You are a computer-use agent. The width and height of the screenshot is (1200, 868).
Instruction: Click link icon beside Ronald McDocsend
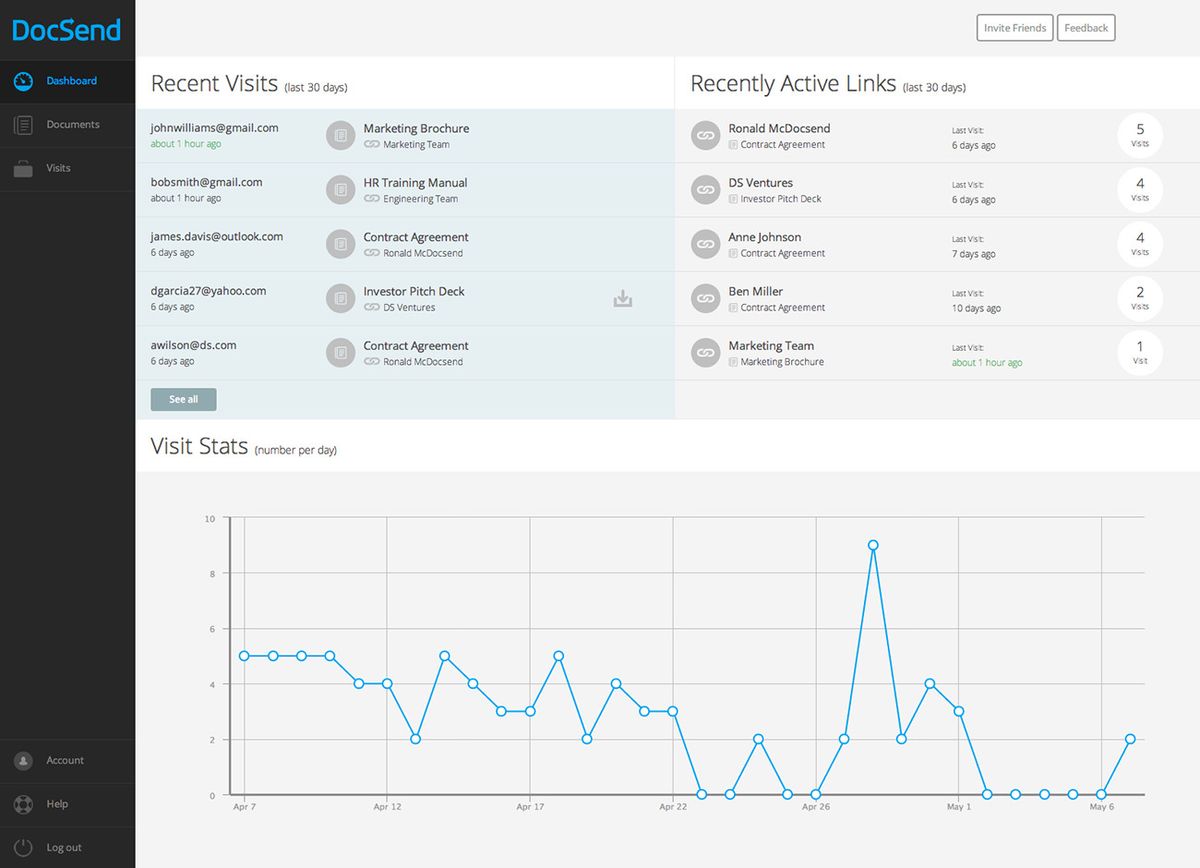[x=706, y=136]
